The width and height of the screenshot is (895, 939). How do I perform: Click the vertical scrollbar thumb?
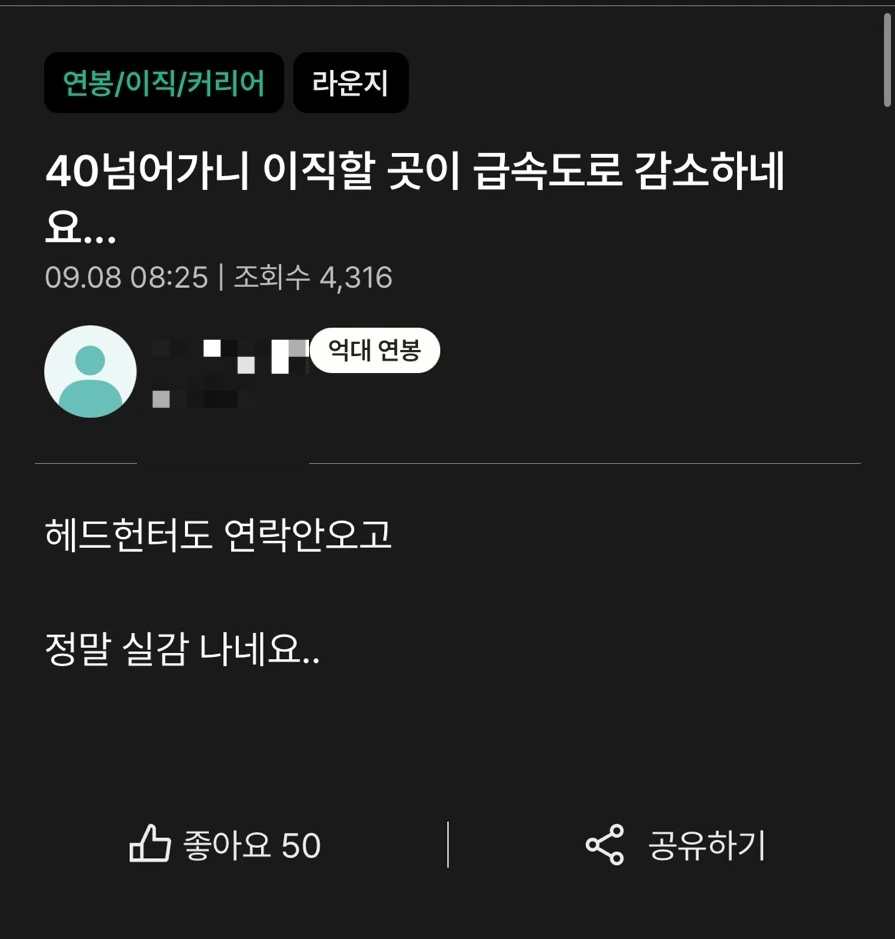coord(887,60)
